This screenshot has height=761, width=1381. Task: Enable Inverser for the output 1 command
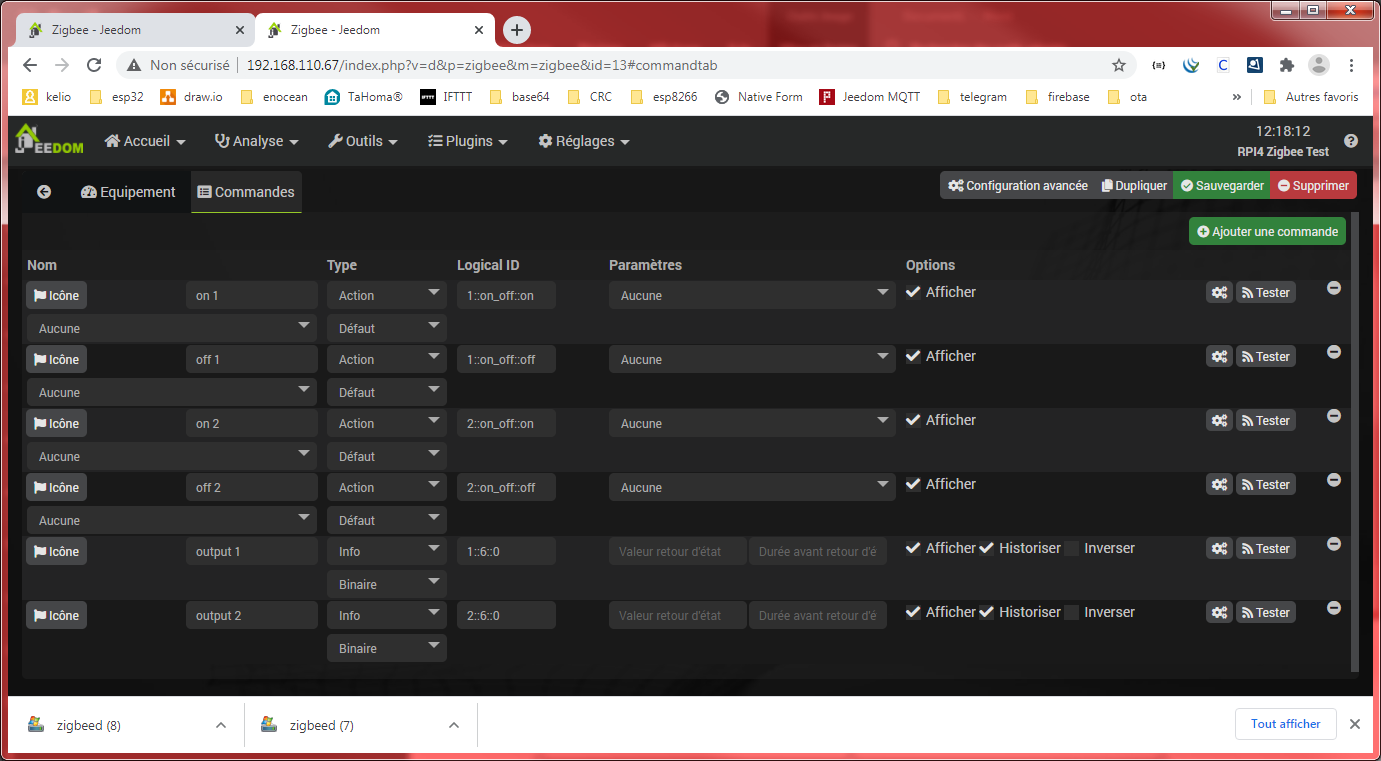click(1072, 548)
